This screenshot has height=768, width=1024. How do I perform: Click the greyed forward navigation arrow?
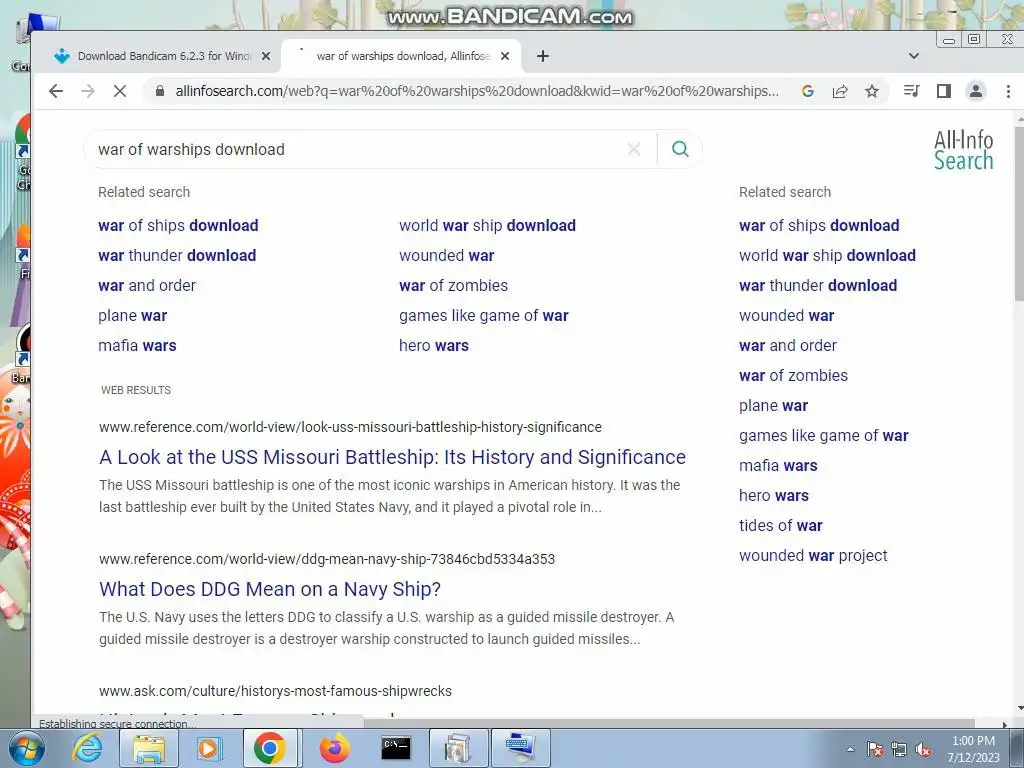pyautogui.click(x=88, y=91)
